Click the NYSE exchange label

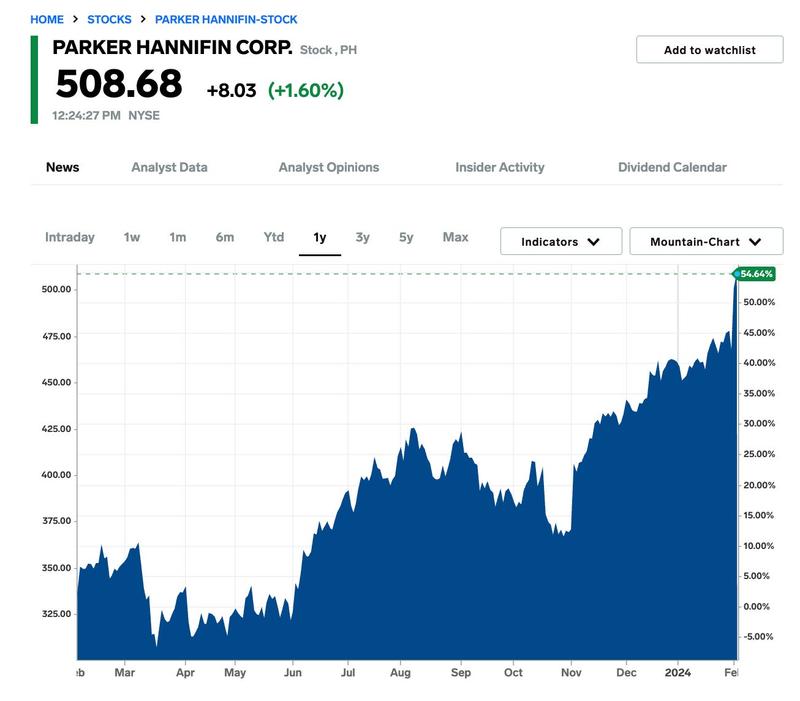click(x=144, y=115)
